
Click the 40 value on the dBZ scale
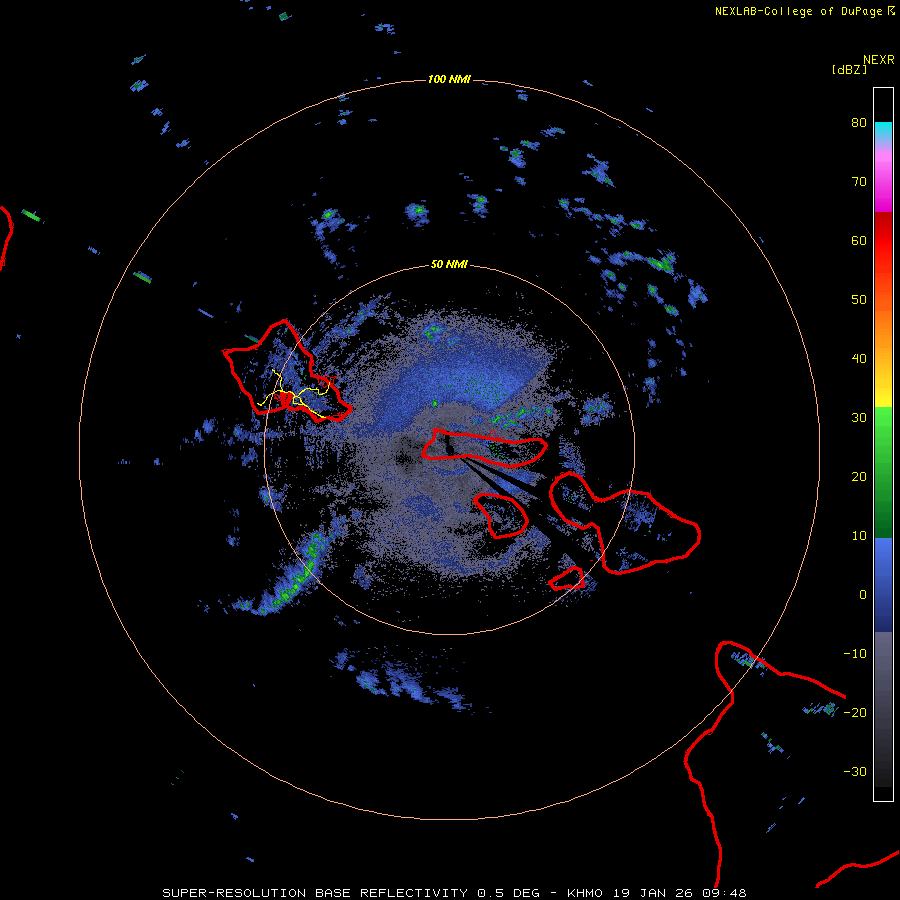859,359
